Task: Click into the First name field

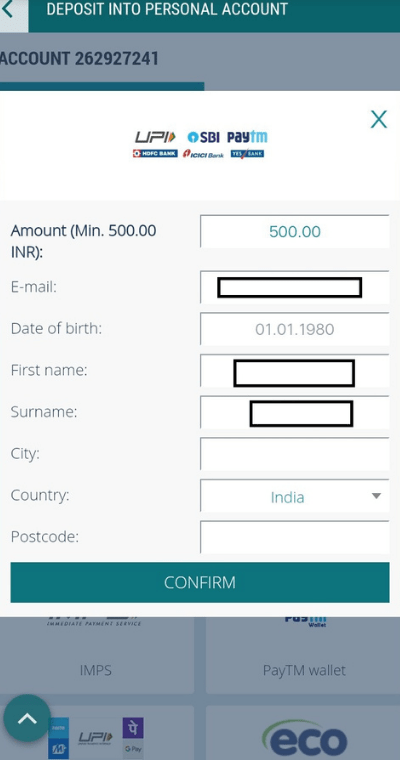Action: coord(295,371)
